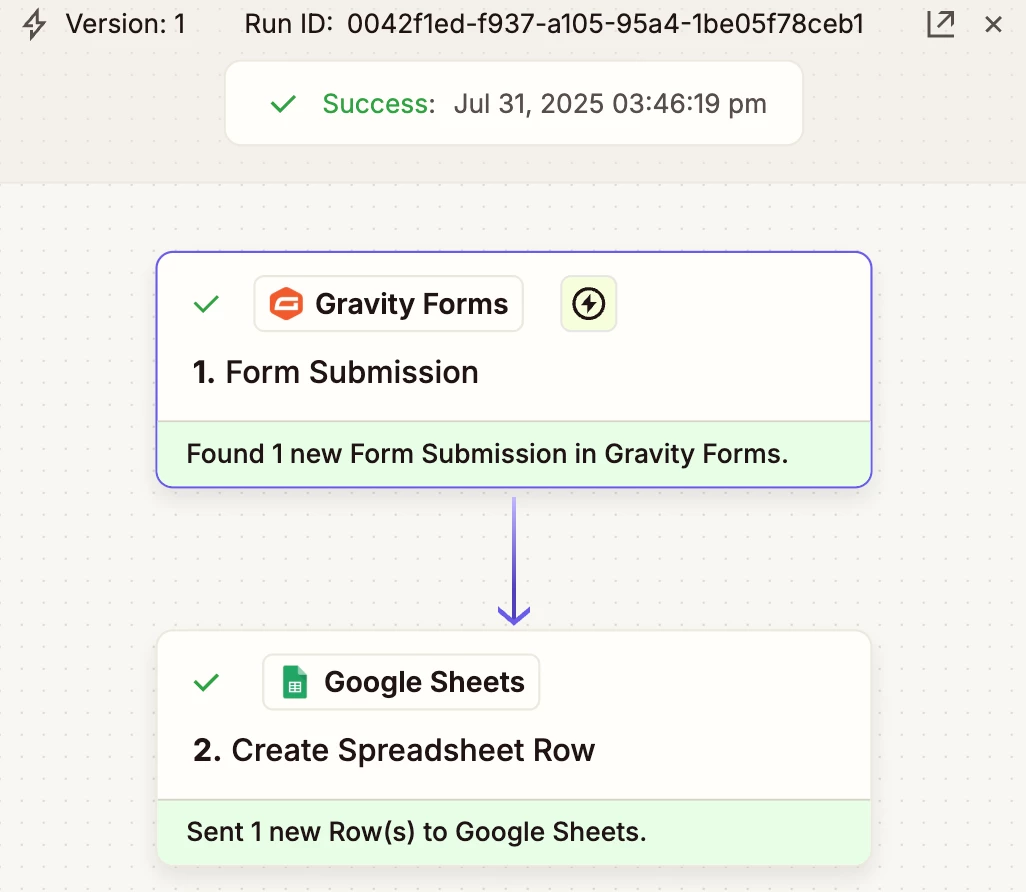Click the Success timestamp Jul 31, 2025
Screen dimensions: 1026x892
610,103
